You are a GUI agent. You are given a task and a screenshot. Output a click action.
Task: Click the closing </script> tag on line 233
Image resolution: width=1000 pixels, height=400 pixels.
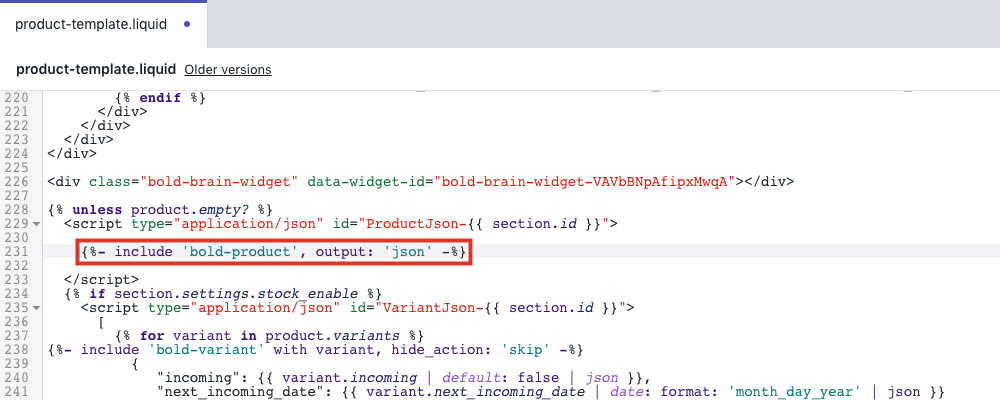pos(101,280)
